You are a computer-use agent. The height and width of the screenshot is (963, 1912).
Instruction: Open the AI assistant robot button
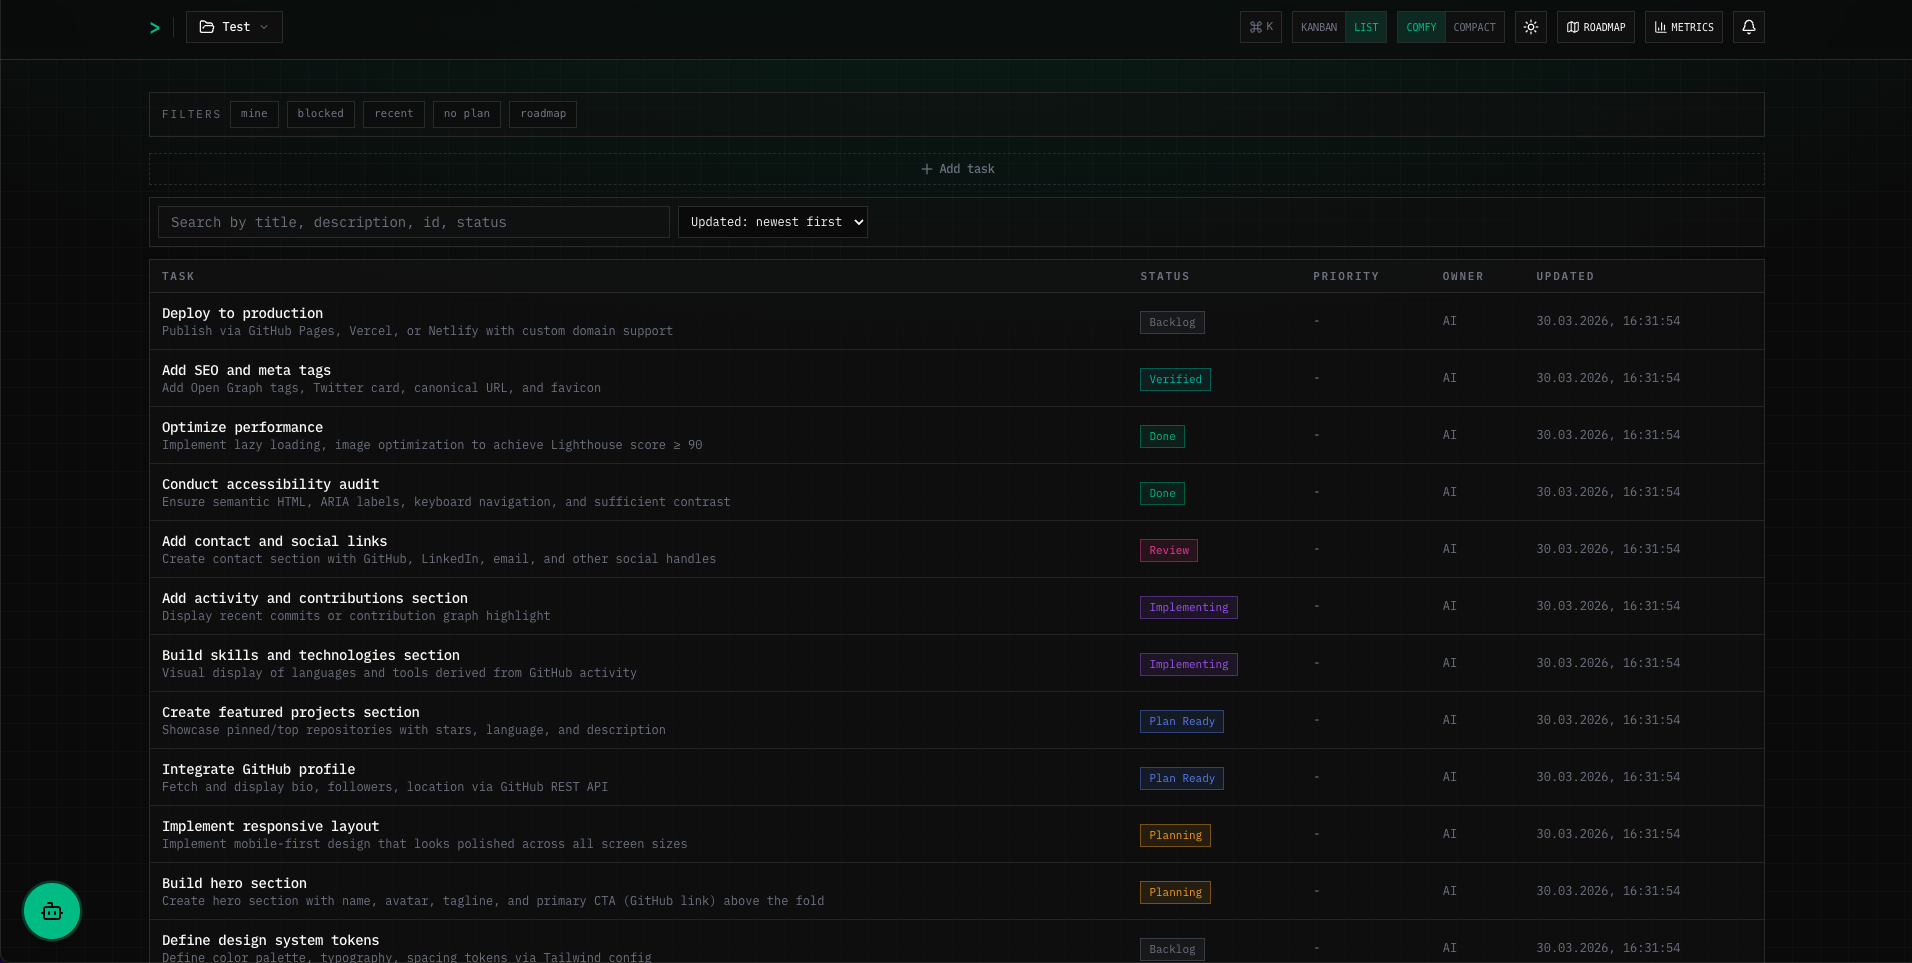52,911
